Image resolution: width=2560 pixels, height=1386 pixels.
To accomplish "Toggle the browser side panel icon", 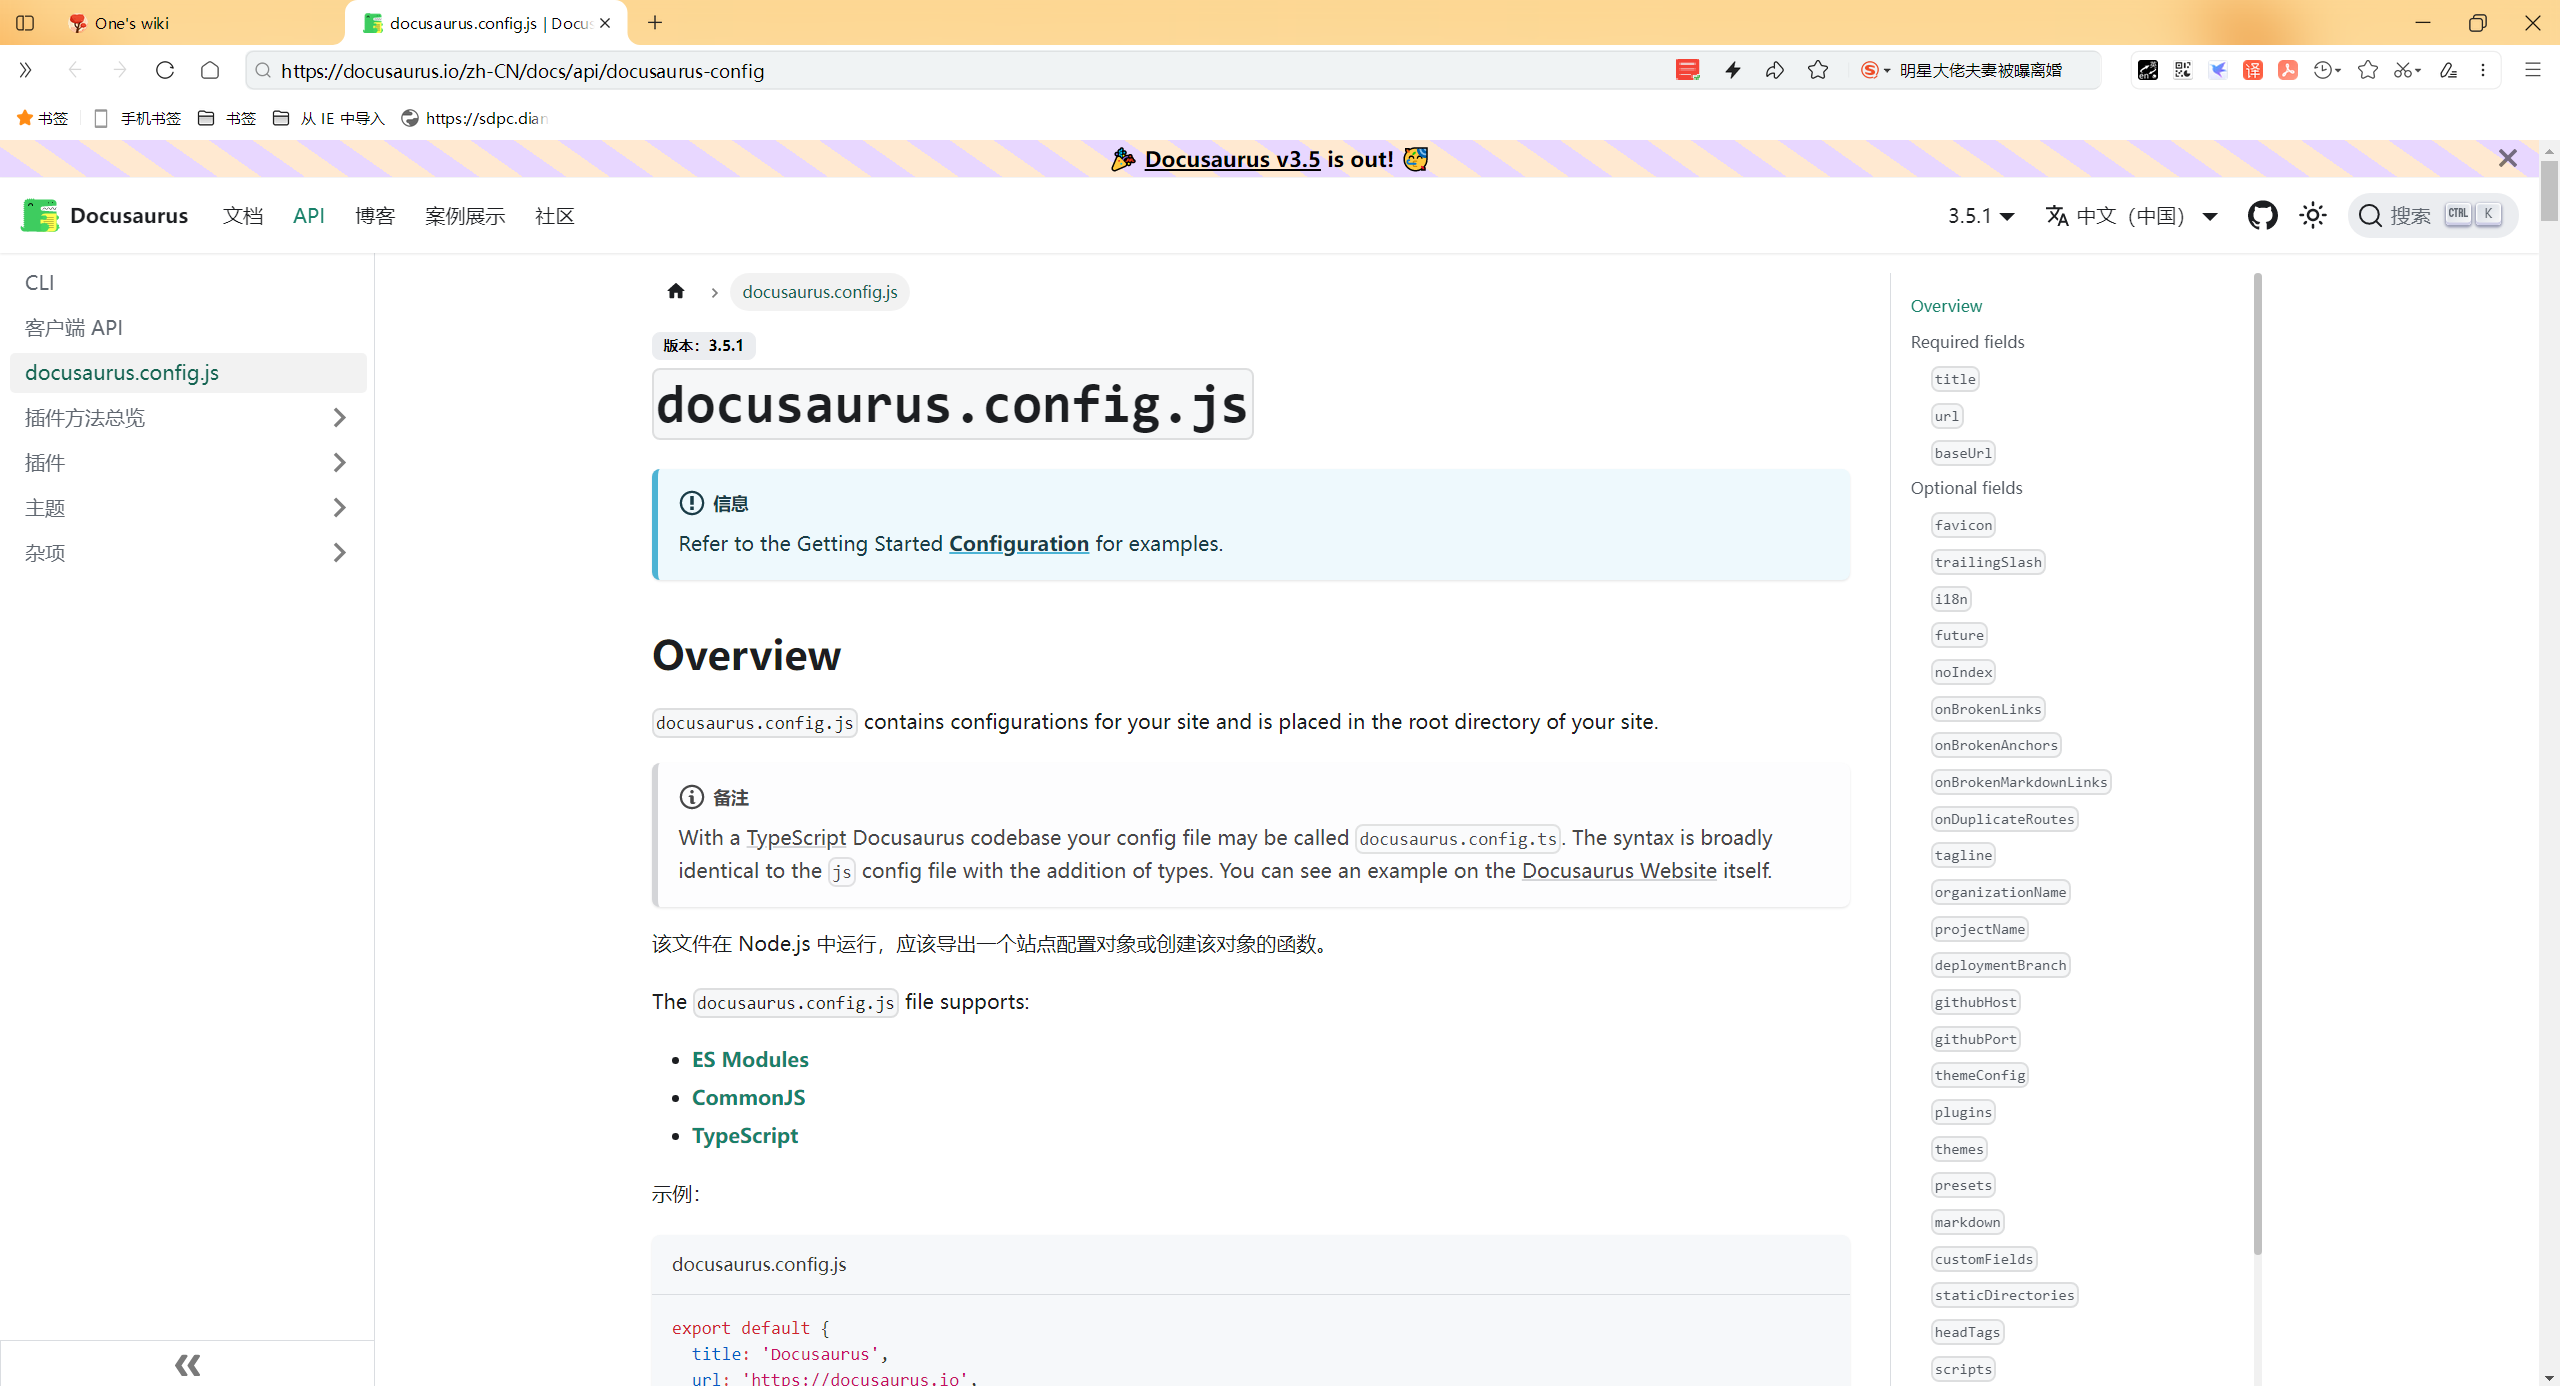I will point(25,22).
